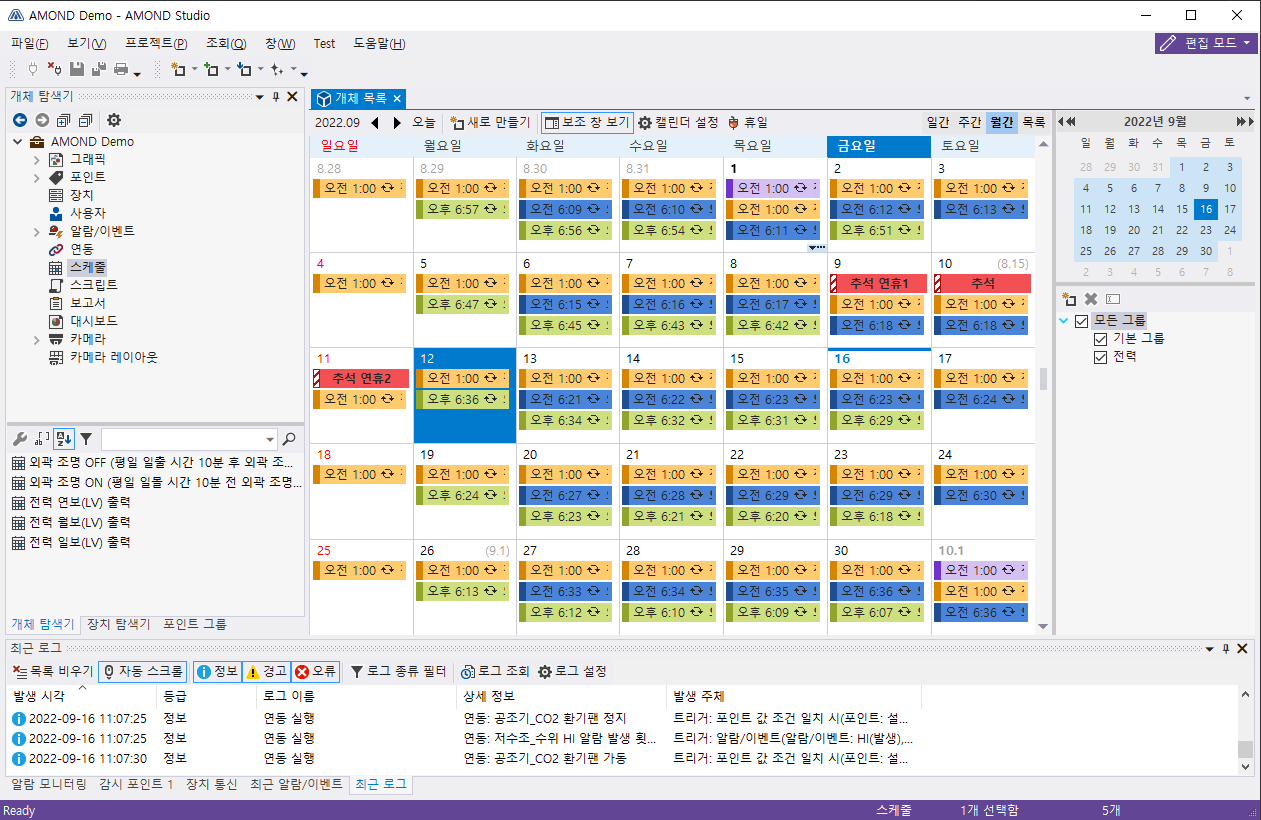Click the red 추석 holiday bar
This screenshot has height=820, width=1261.
click(981, 284)
